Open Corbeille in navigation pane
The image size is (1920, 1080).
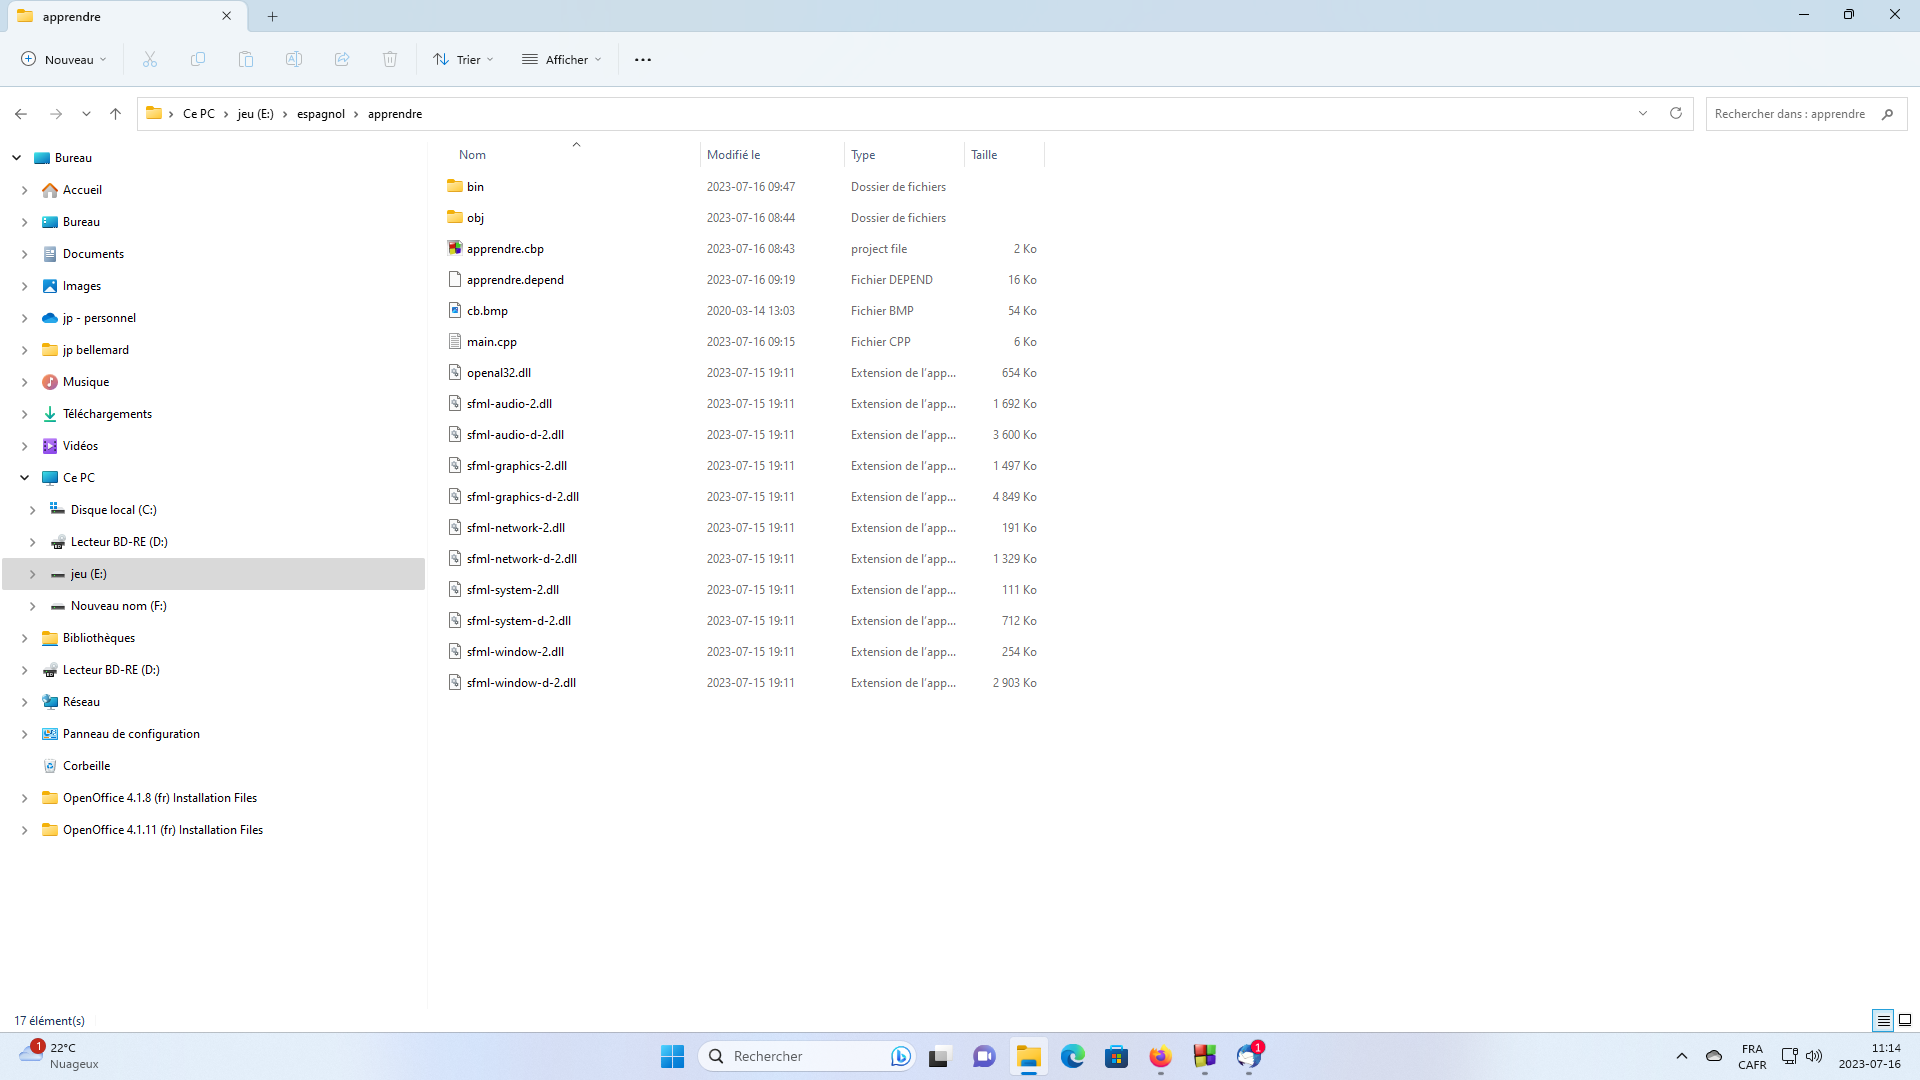[86, 766]
